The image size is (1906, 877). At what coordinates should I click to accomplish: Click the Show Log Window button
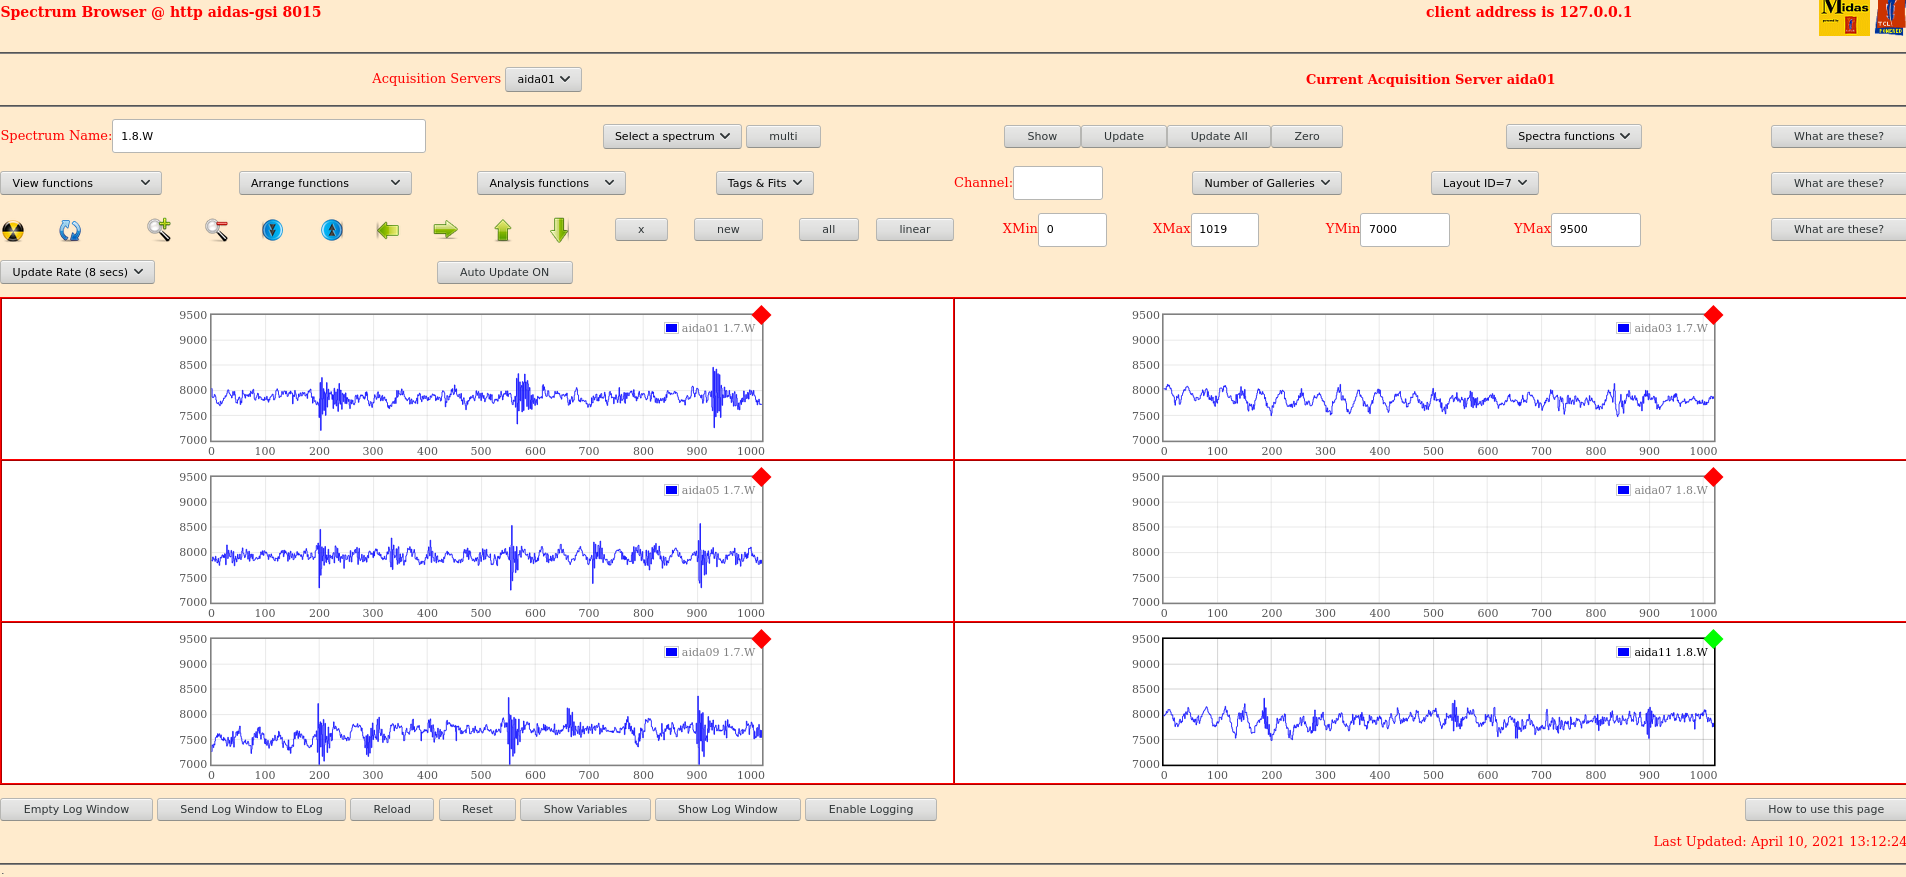coord(727,809)
